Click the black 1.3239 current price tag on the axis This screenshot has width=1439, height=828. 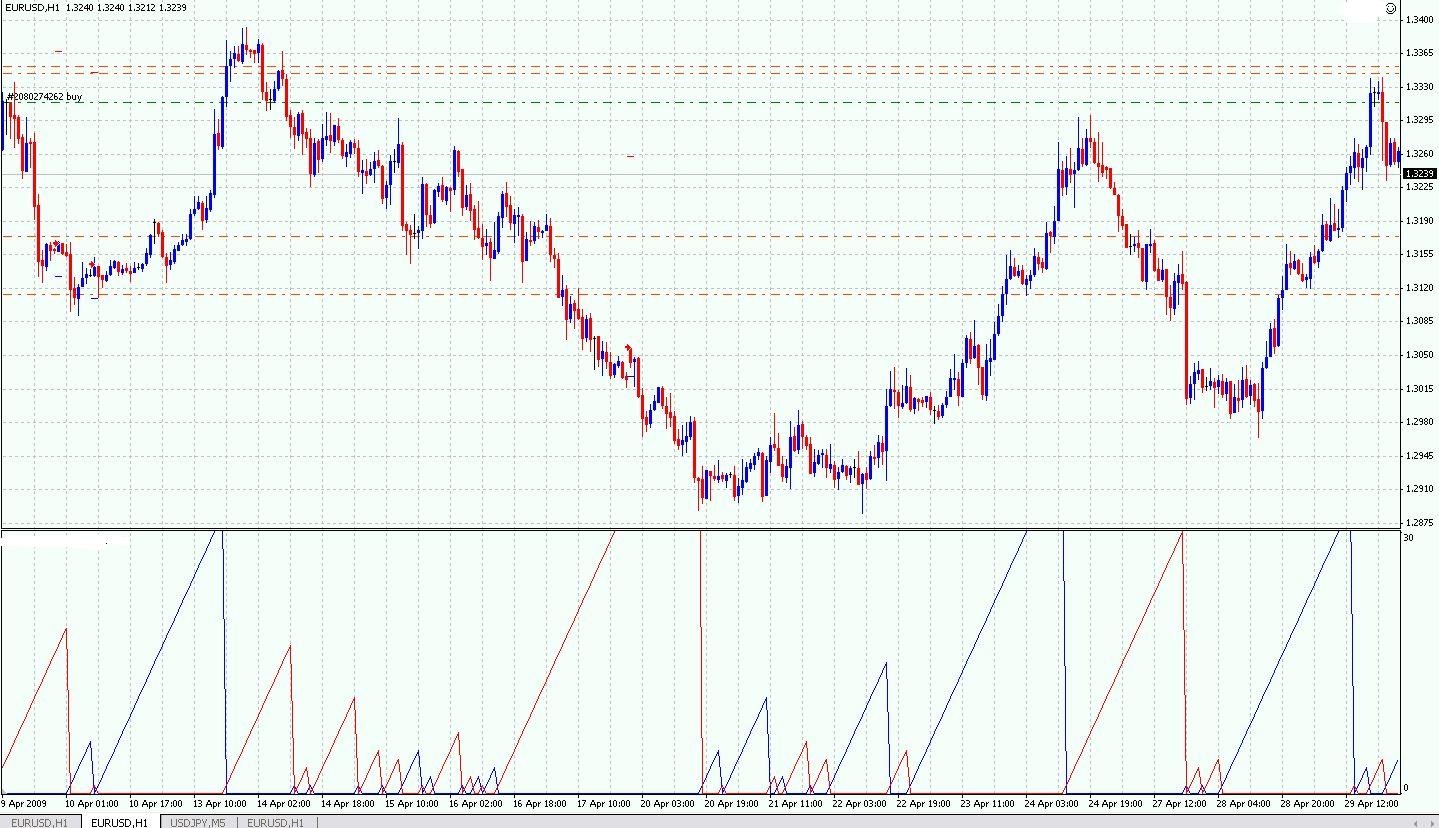[1421, 174]
